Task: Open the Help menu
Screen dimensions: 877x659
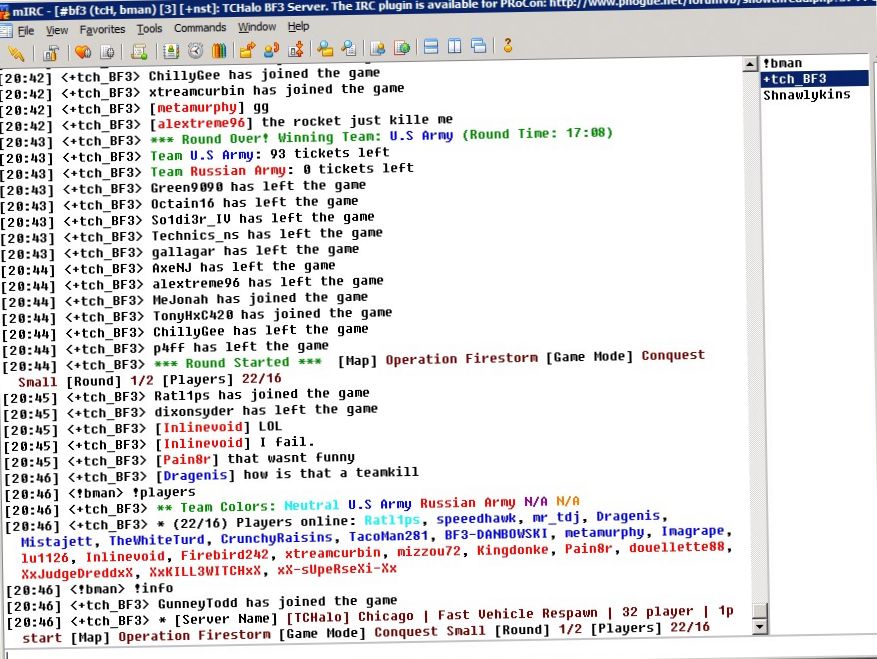Action: (298, 26)
